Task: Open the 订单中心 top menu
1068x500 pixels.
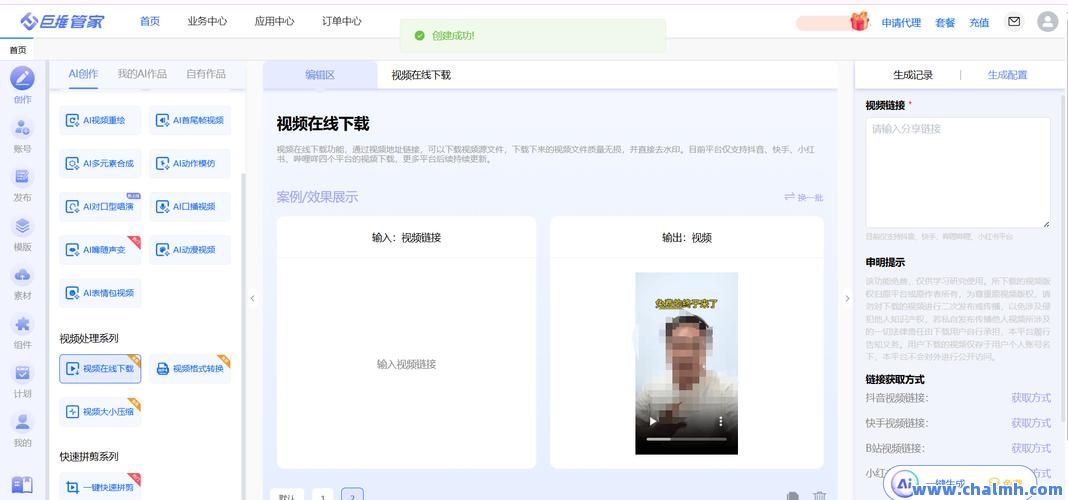Action: (342, 21)
